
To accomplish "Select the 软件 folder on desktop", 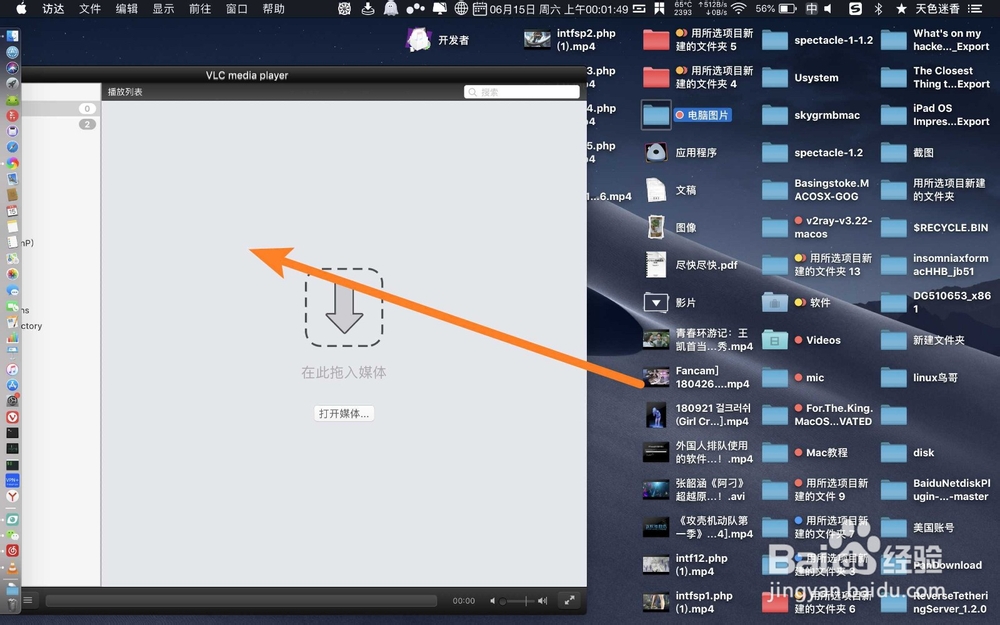I will [797, 302].
